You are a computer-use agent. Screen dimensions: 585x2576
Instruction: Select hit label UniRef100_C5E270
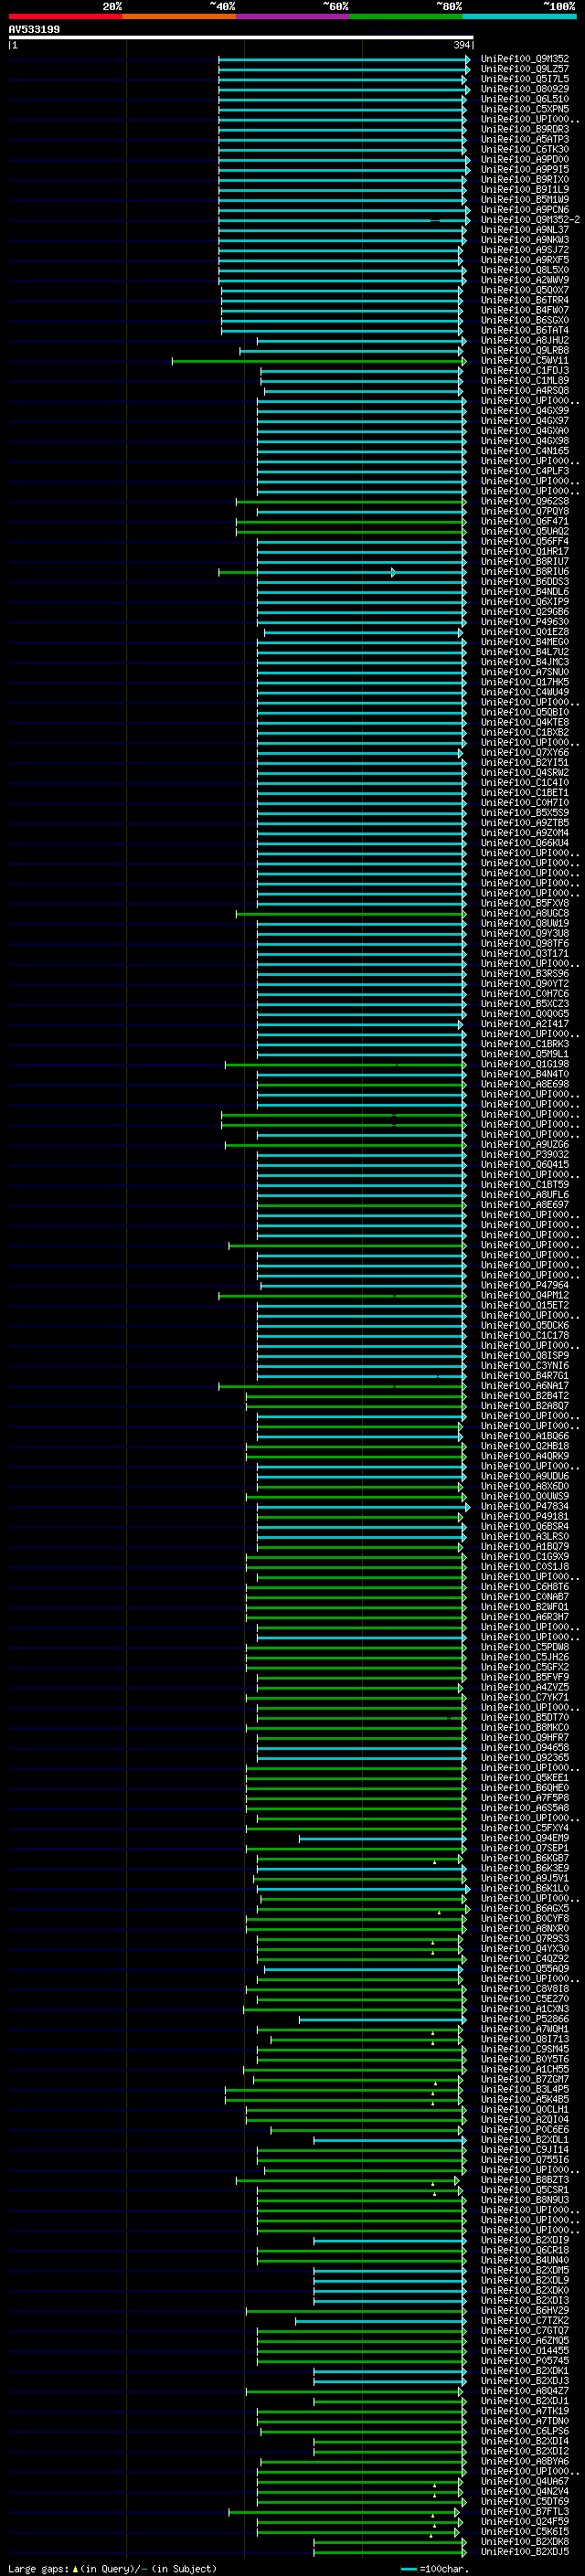click(x=525, y=1998)
